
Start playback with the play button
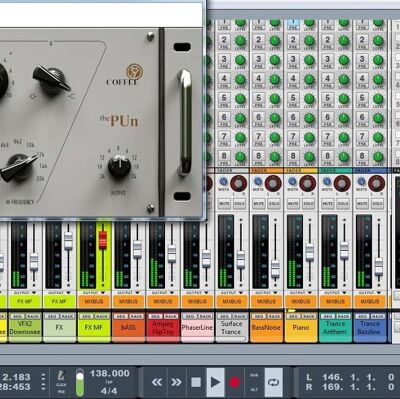coord(215,382)
